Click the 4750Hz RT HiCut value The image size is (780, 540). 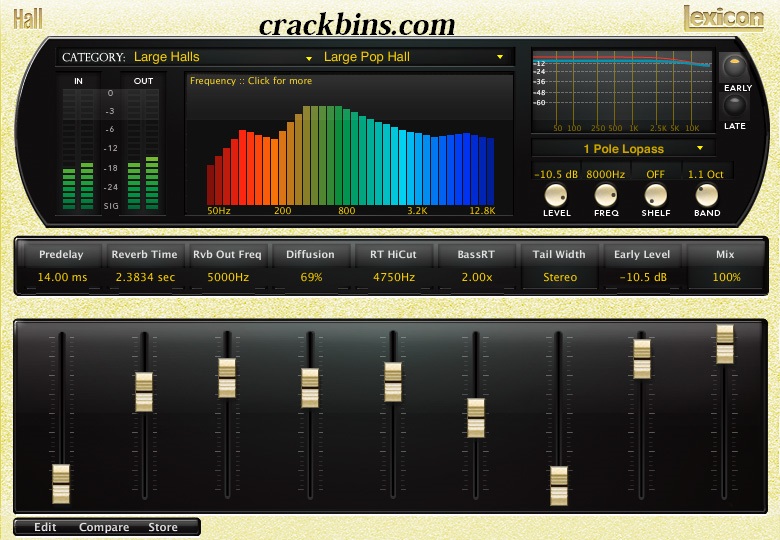(394, 277)
